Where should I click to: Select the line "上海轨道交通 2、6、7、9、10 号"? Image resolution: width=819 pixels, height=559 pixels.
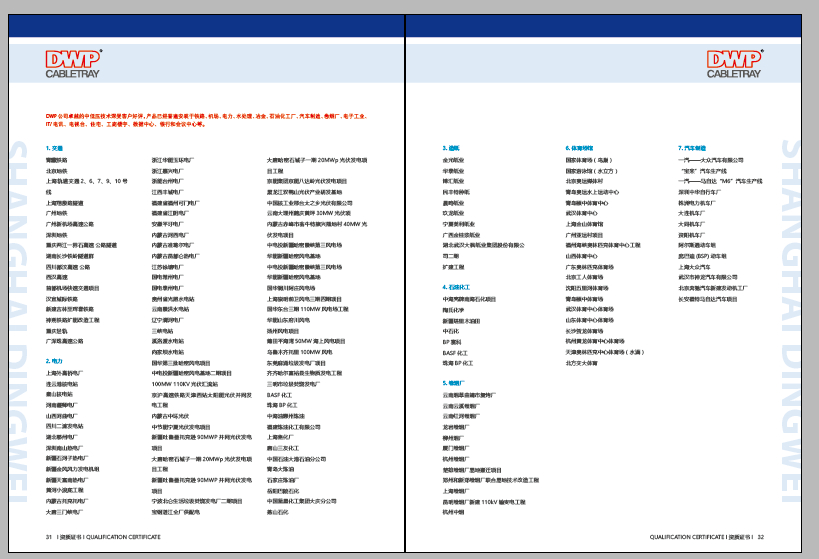(x=87, y=181)
